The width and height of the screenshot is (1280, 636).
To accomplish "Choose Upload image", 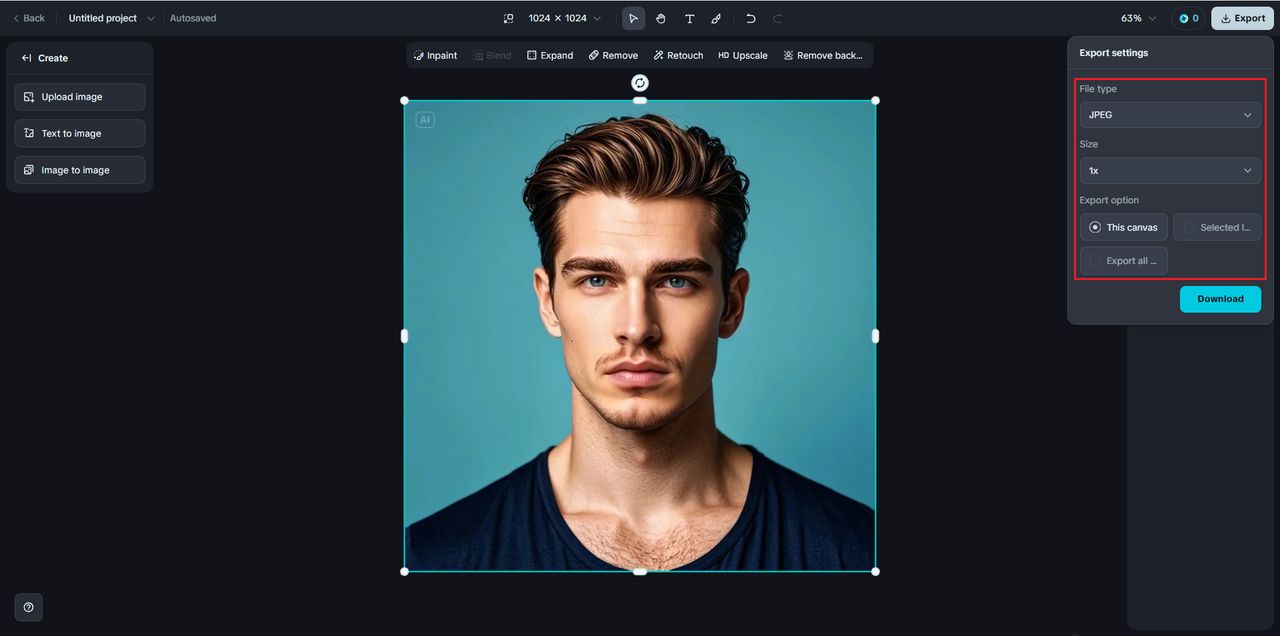I will [x=80, y=97].
